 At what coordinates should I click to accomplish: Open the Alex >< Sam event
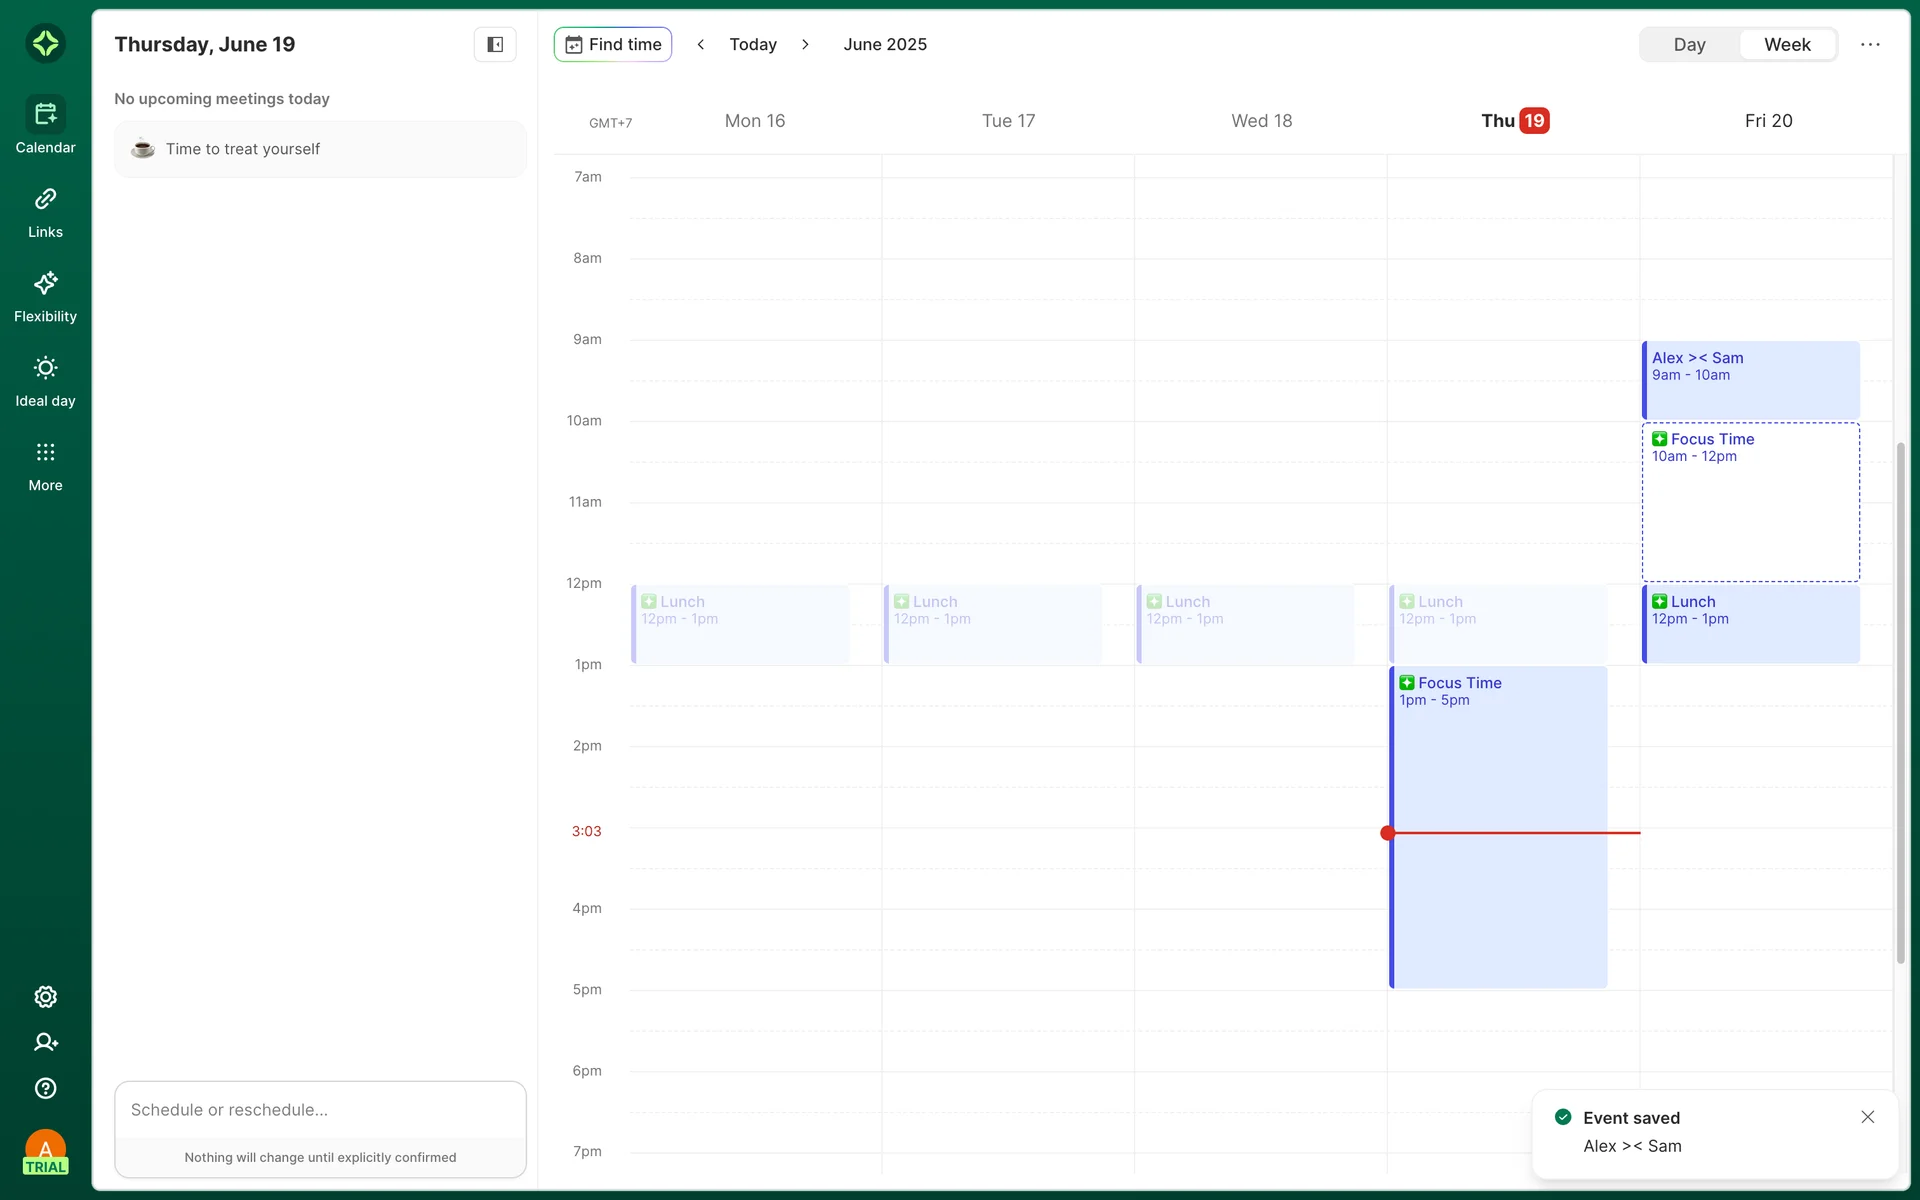point(1750,380)
